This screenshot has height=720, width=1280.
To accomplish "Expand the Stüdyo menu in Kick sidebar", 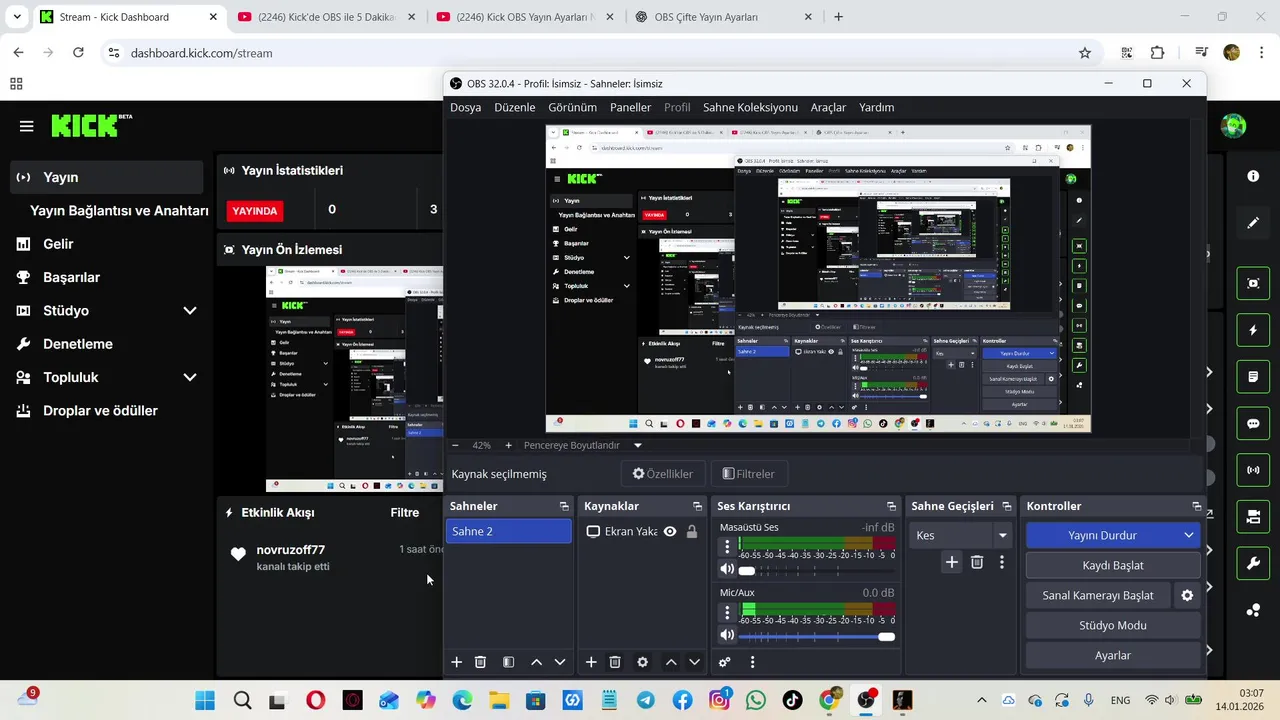I will [x=189, y=311].
